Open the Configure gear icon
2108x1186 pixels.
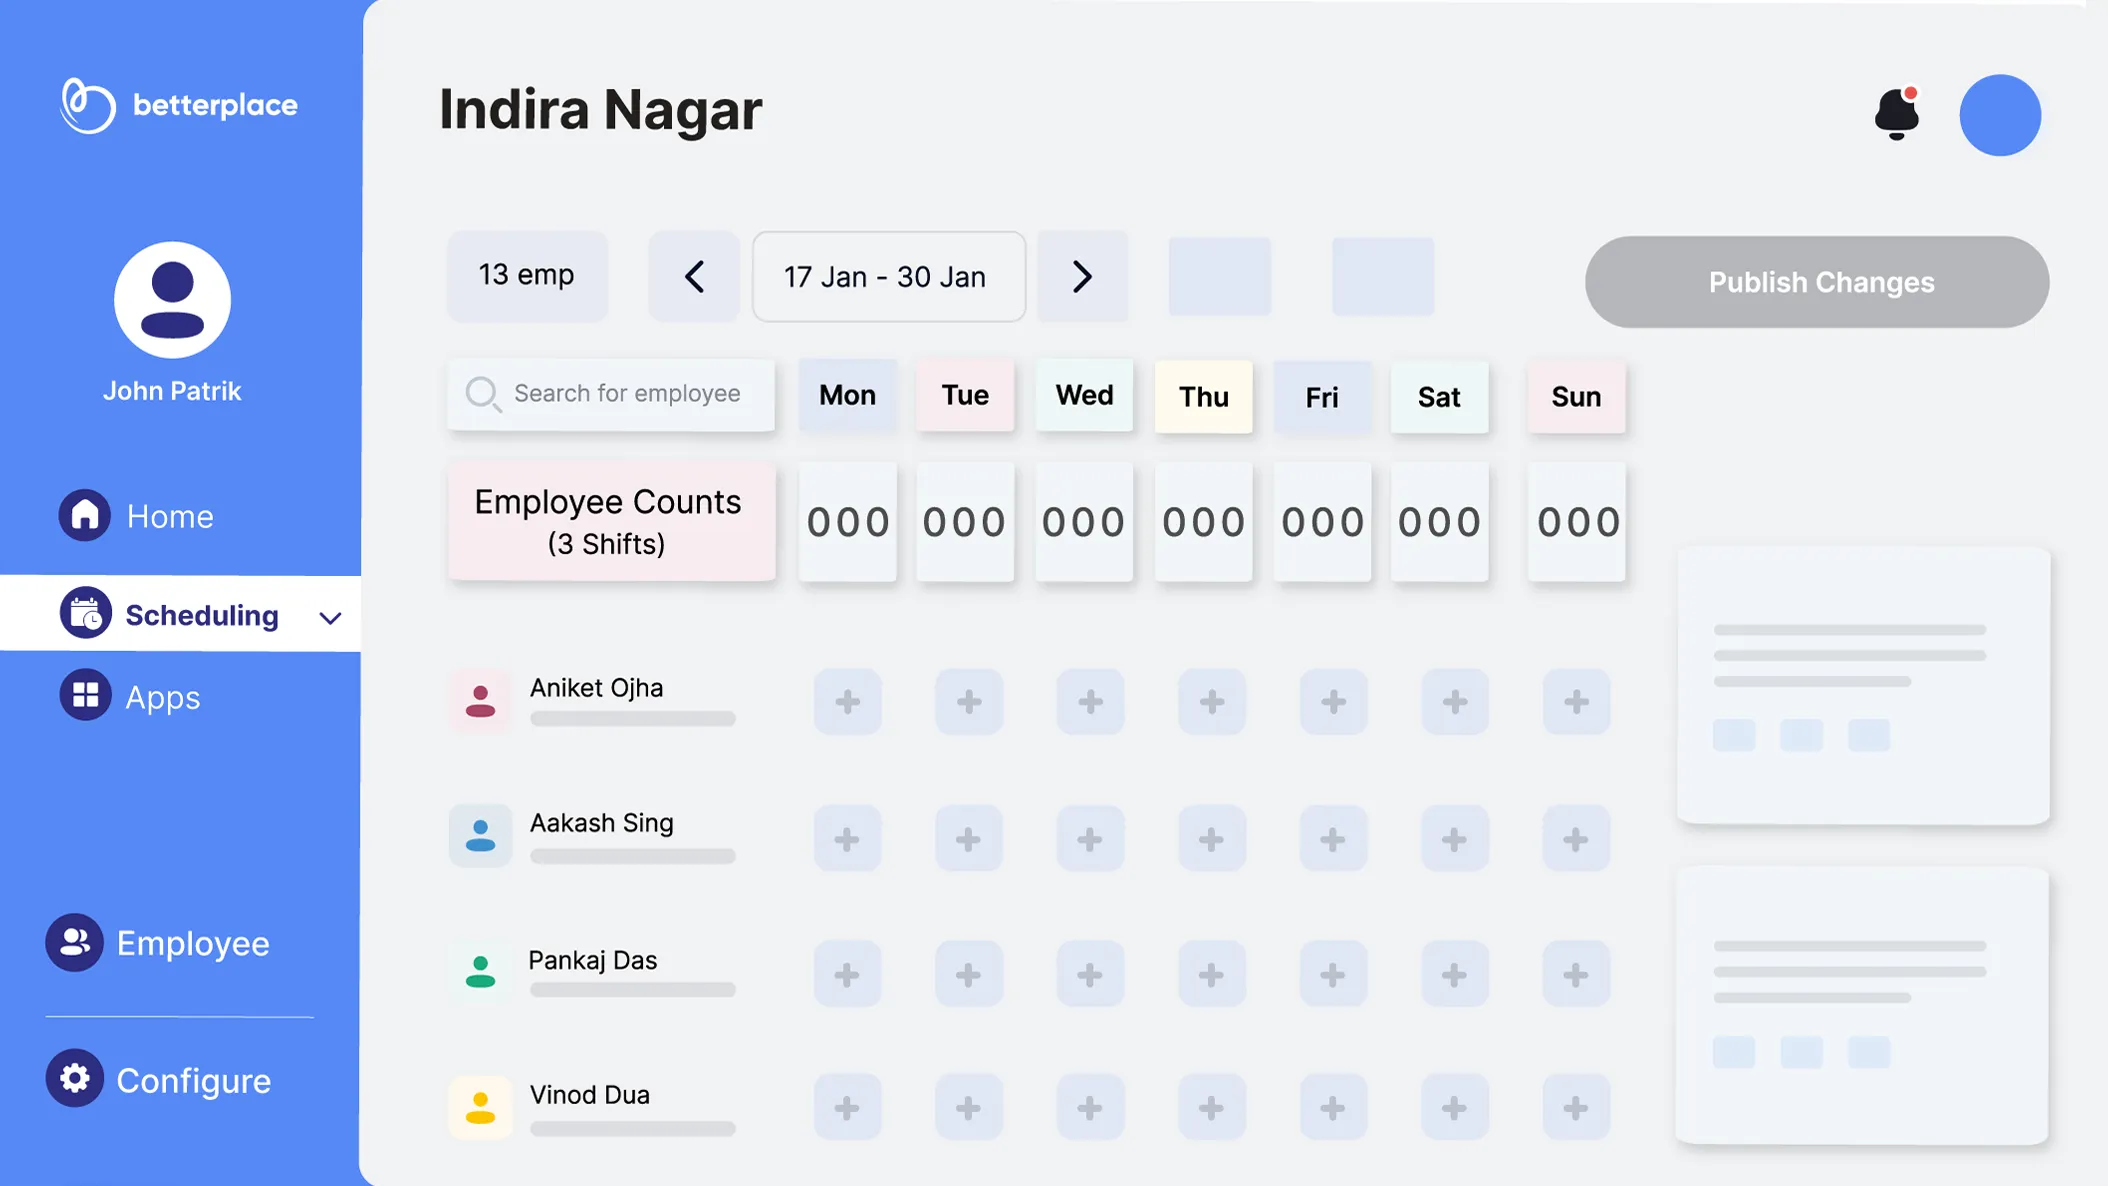pos(74,1078)
